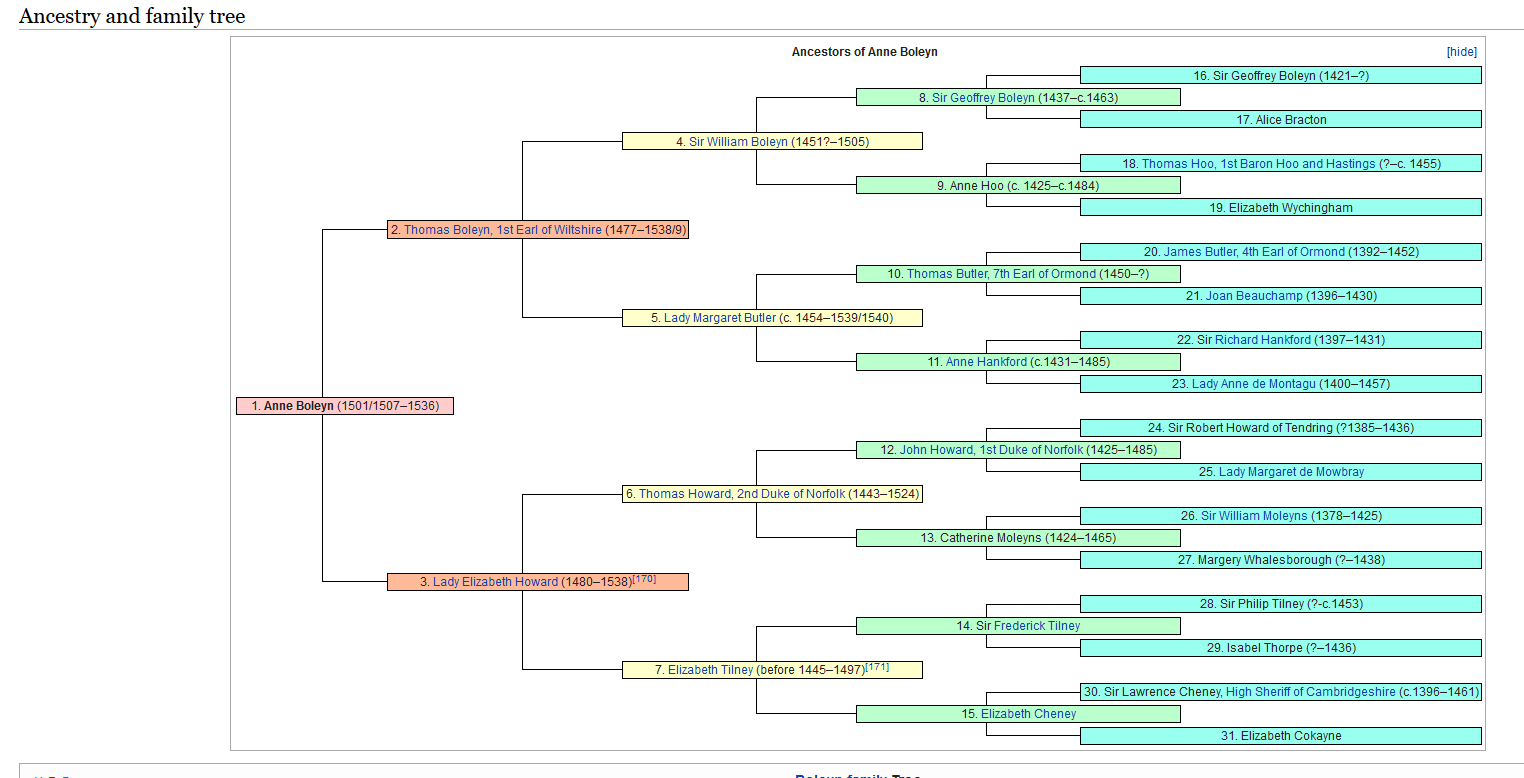Open citation reference 171
The image size is (1524, 778).
pos(877,667)
